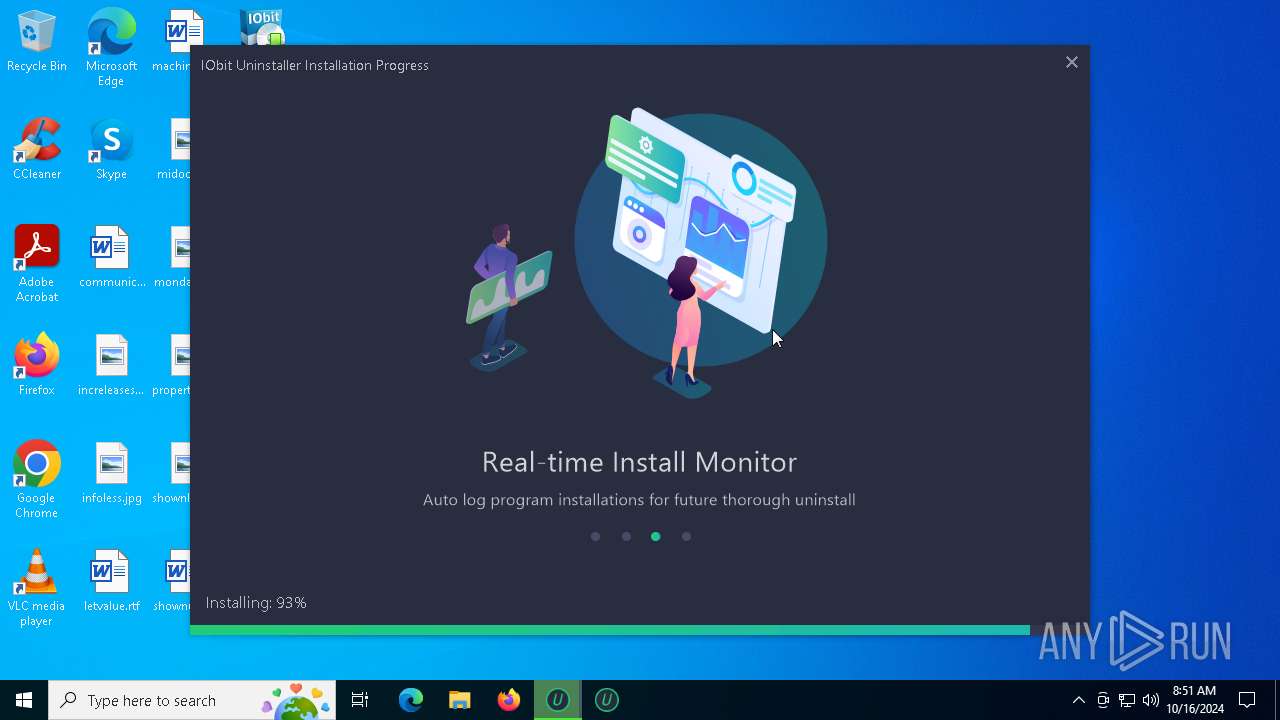Open Microsoft Edge desktop shortcut
Image resolution: width=1280 pixels, height=720 pixels.
click(111, 47)
